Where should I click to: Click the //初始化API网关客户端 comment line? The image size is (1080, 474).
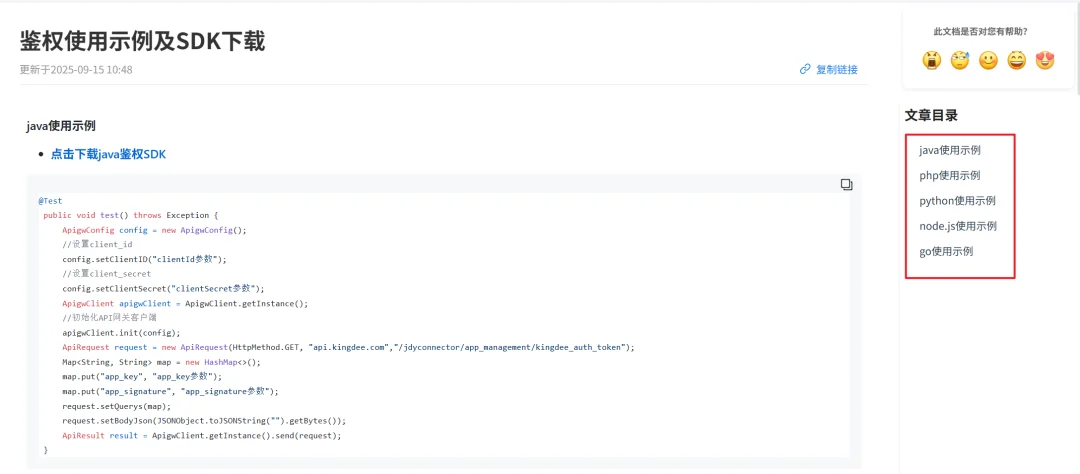pyautogui.click(x=110, y=318)
